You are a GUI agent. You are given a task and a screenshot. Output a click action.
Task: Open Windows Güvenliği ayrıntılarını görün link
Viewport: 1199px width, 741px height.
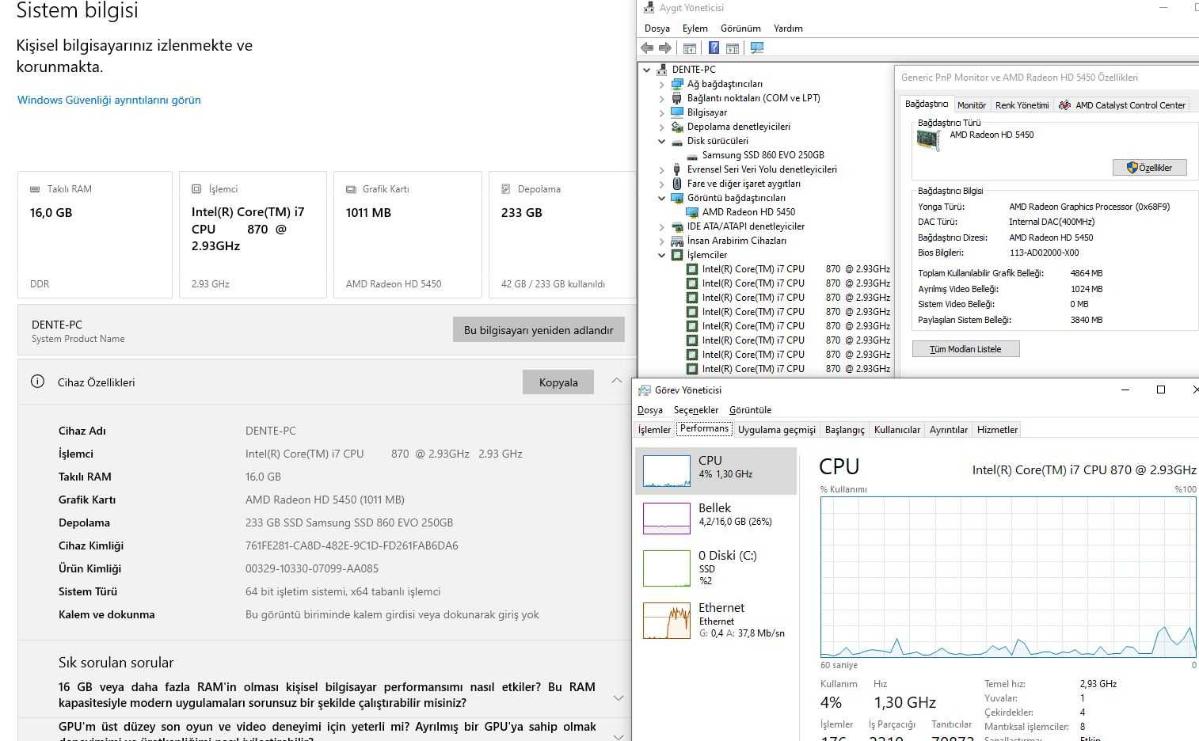coord(109,100)
